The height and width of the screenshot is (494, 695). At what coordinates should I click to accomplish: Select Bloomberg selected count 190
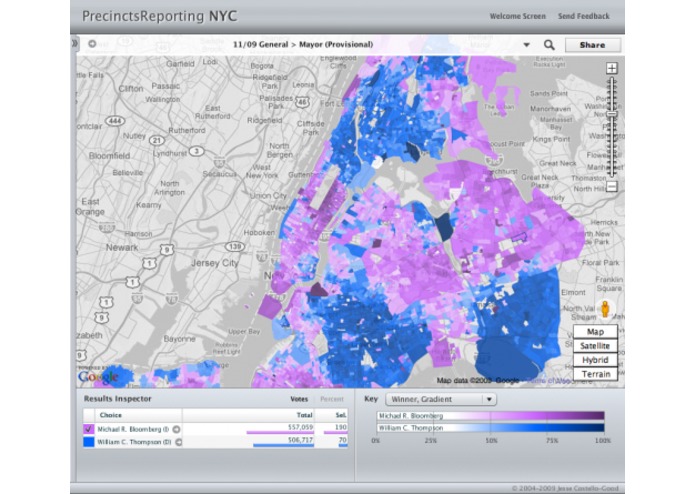pyautogui.click(x=340, y=428)
